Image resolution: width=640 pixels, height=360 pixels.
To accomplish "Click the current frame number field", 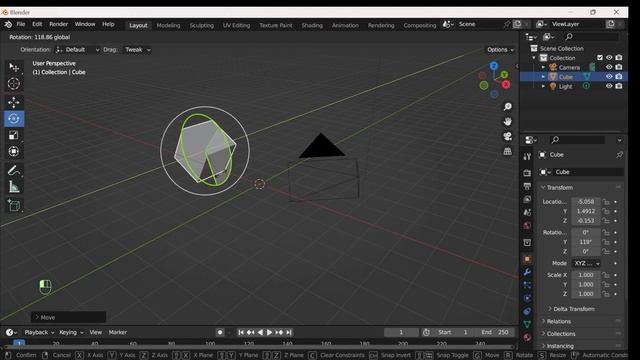I will tap(401, 332).
